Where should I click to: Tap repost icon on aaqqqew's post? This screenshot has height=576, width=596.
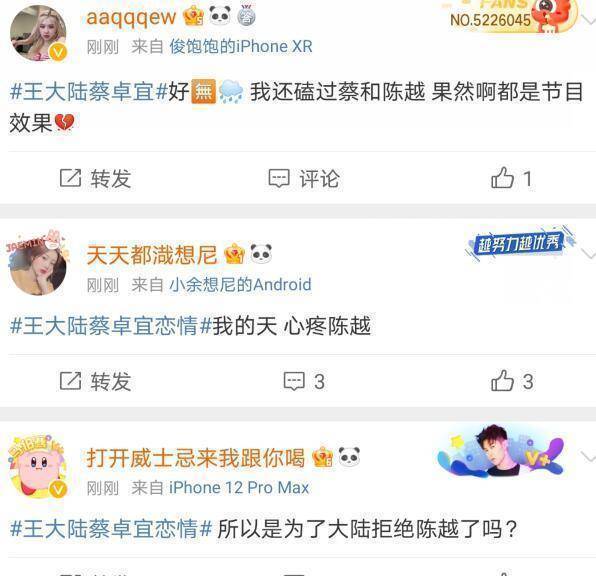[71, 178]
